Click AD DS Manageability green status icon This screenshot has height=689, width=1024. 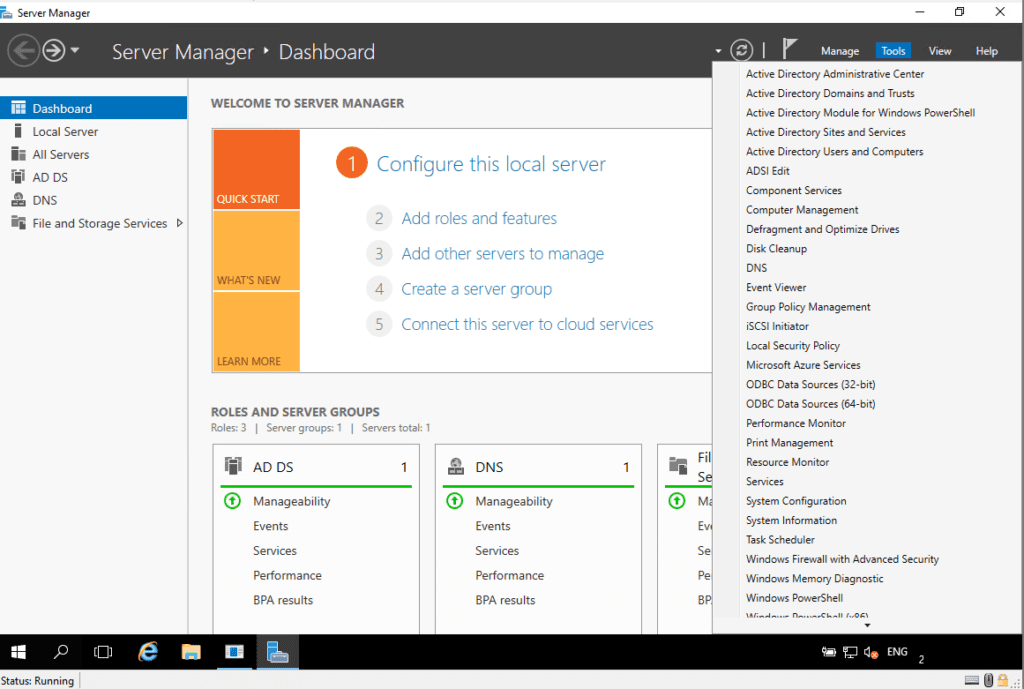pyautogui.click(x=232, y=501)
